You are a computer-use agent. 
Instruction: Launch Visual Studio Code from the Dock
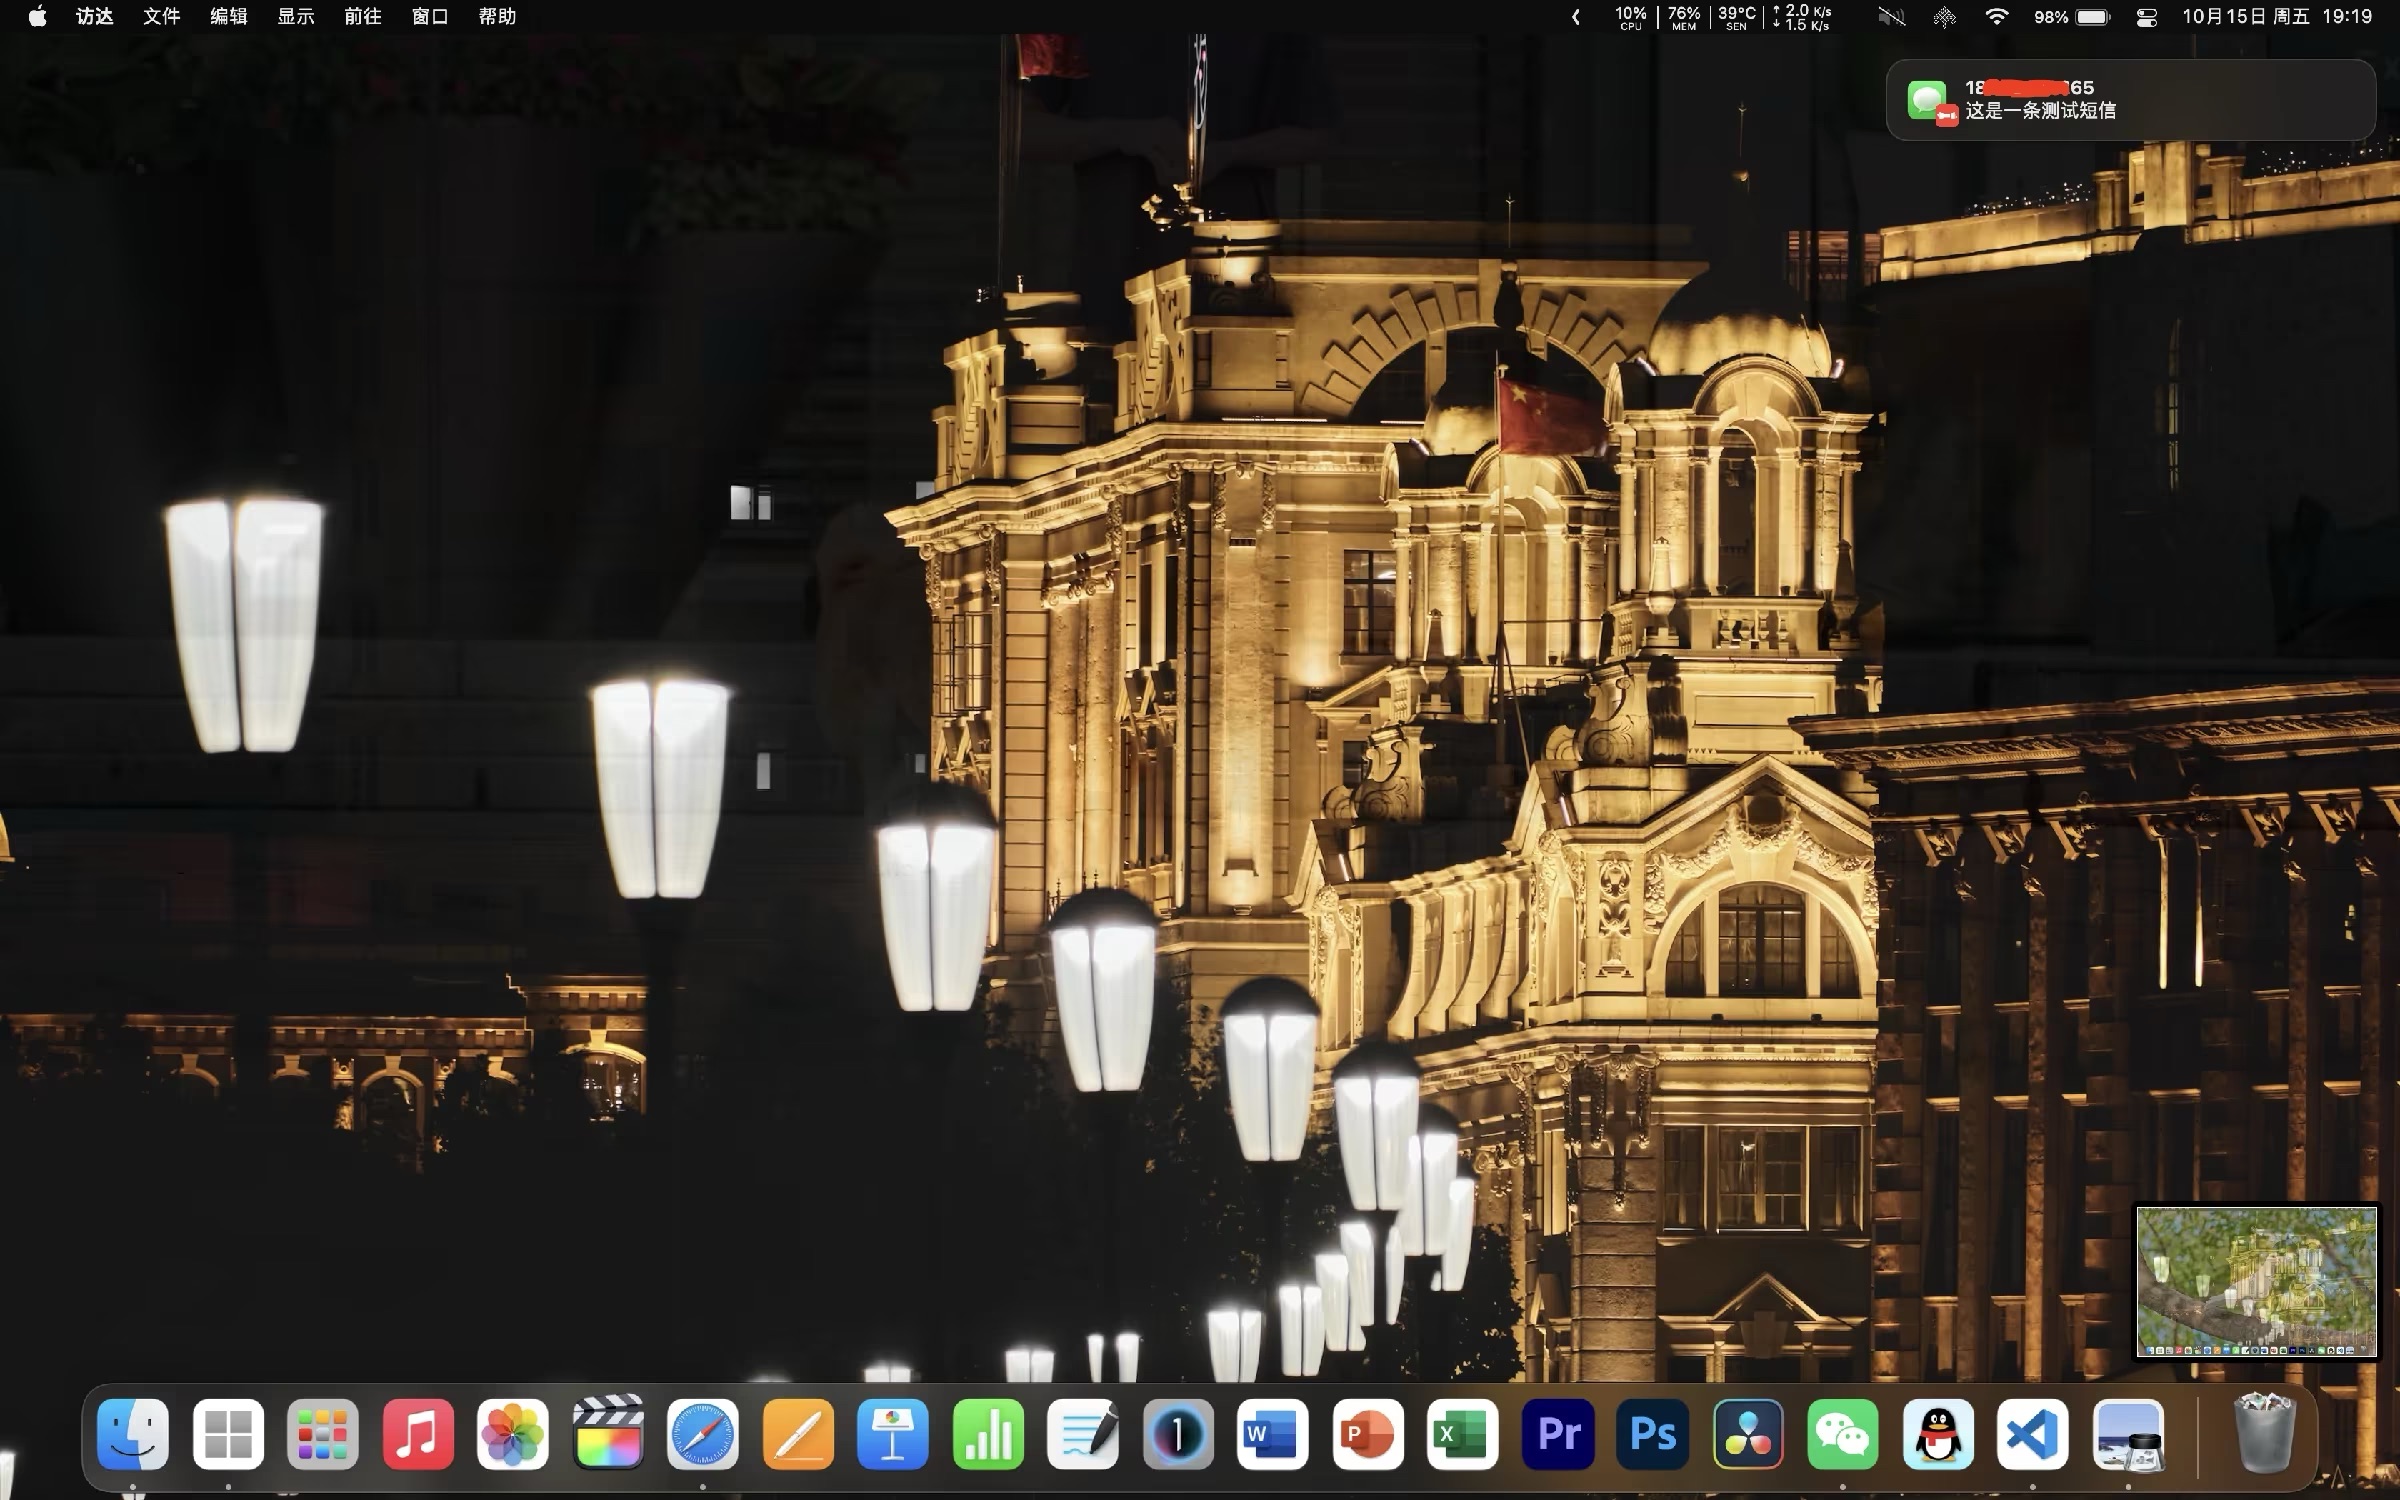coord(2032,1434)
